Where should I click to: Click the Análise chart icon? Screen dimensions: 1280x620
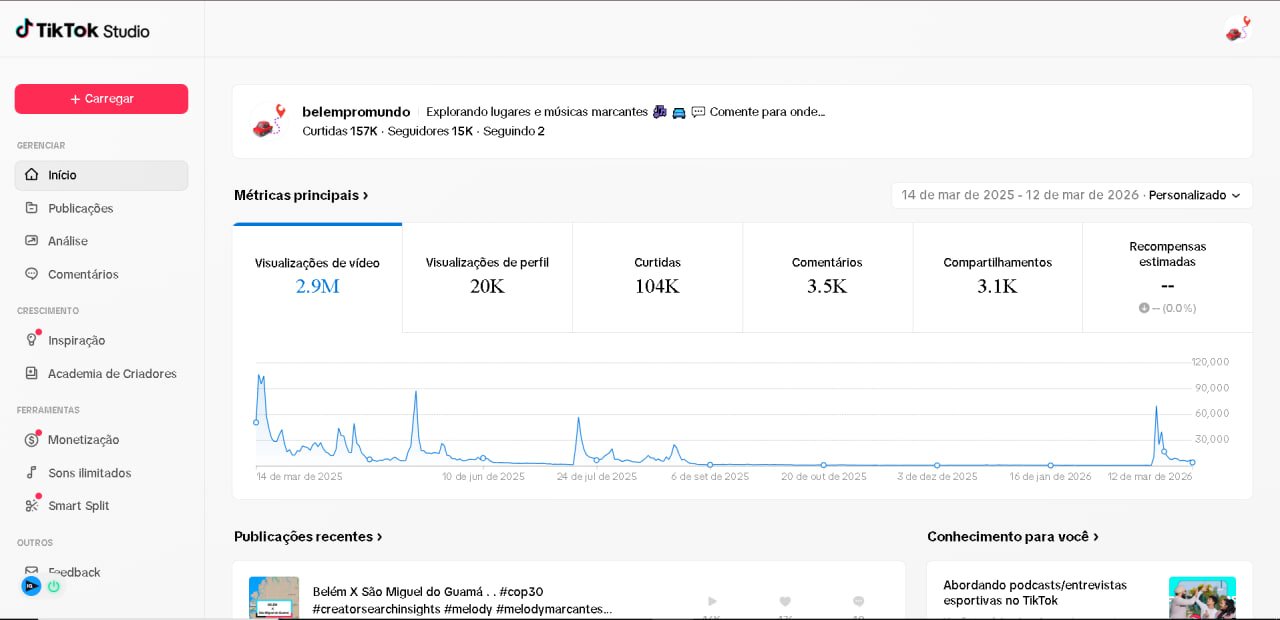tap(32, 241)
